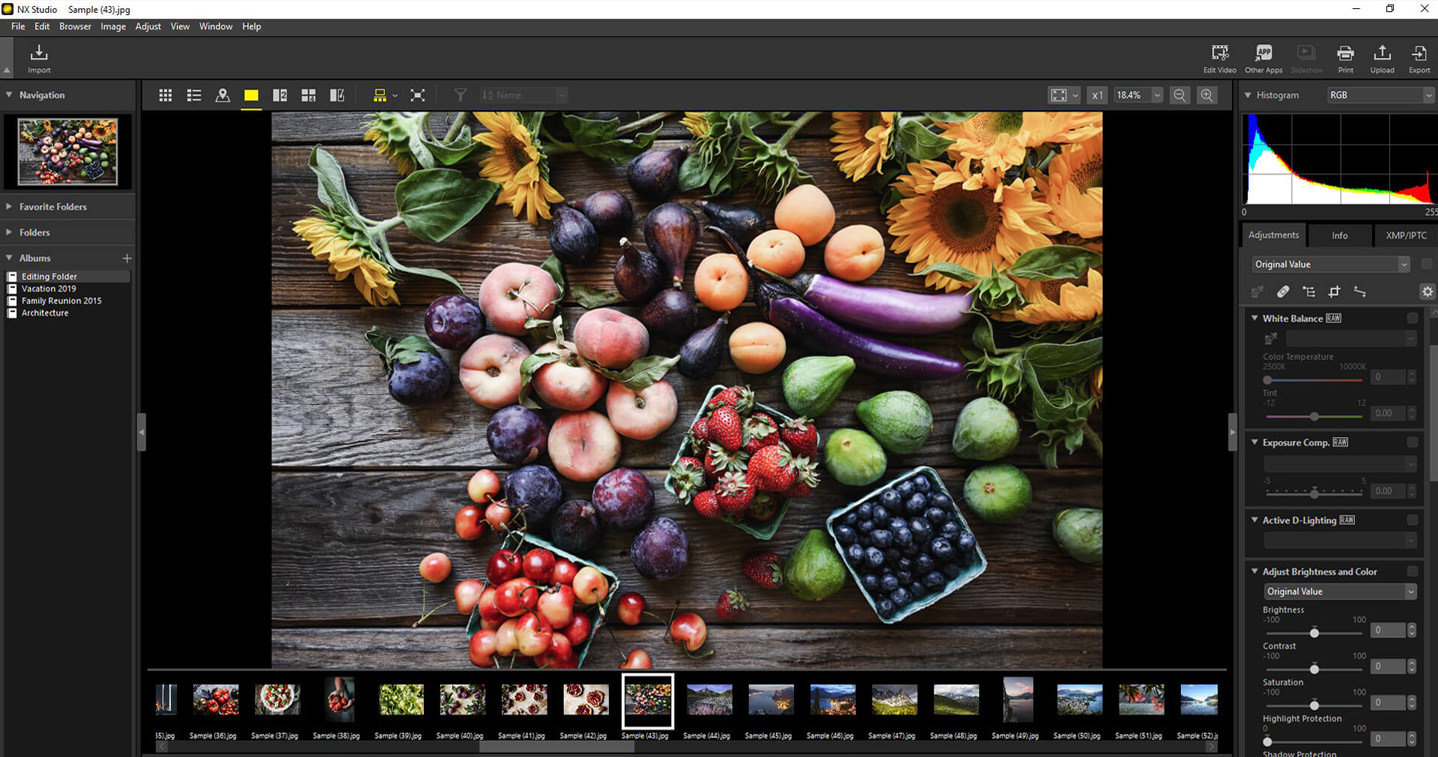Collapse the Albums section
The width and height of the screenshot is (1438, 757).
pyautogui.click(x=9, y=258)
